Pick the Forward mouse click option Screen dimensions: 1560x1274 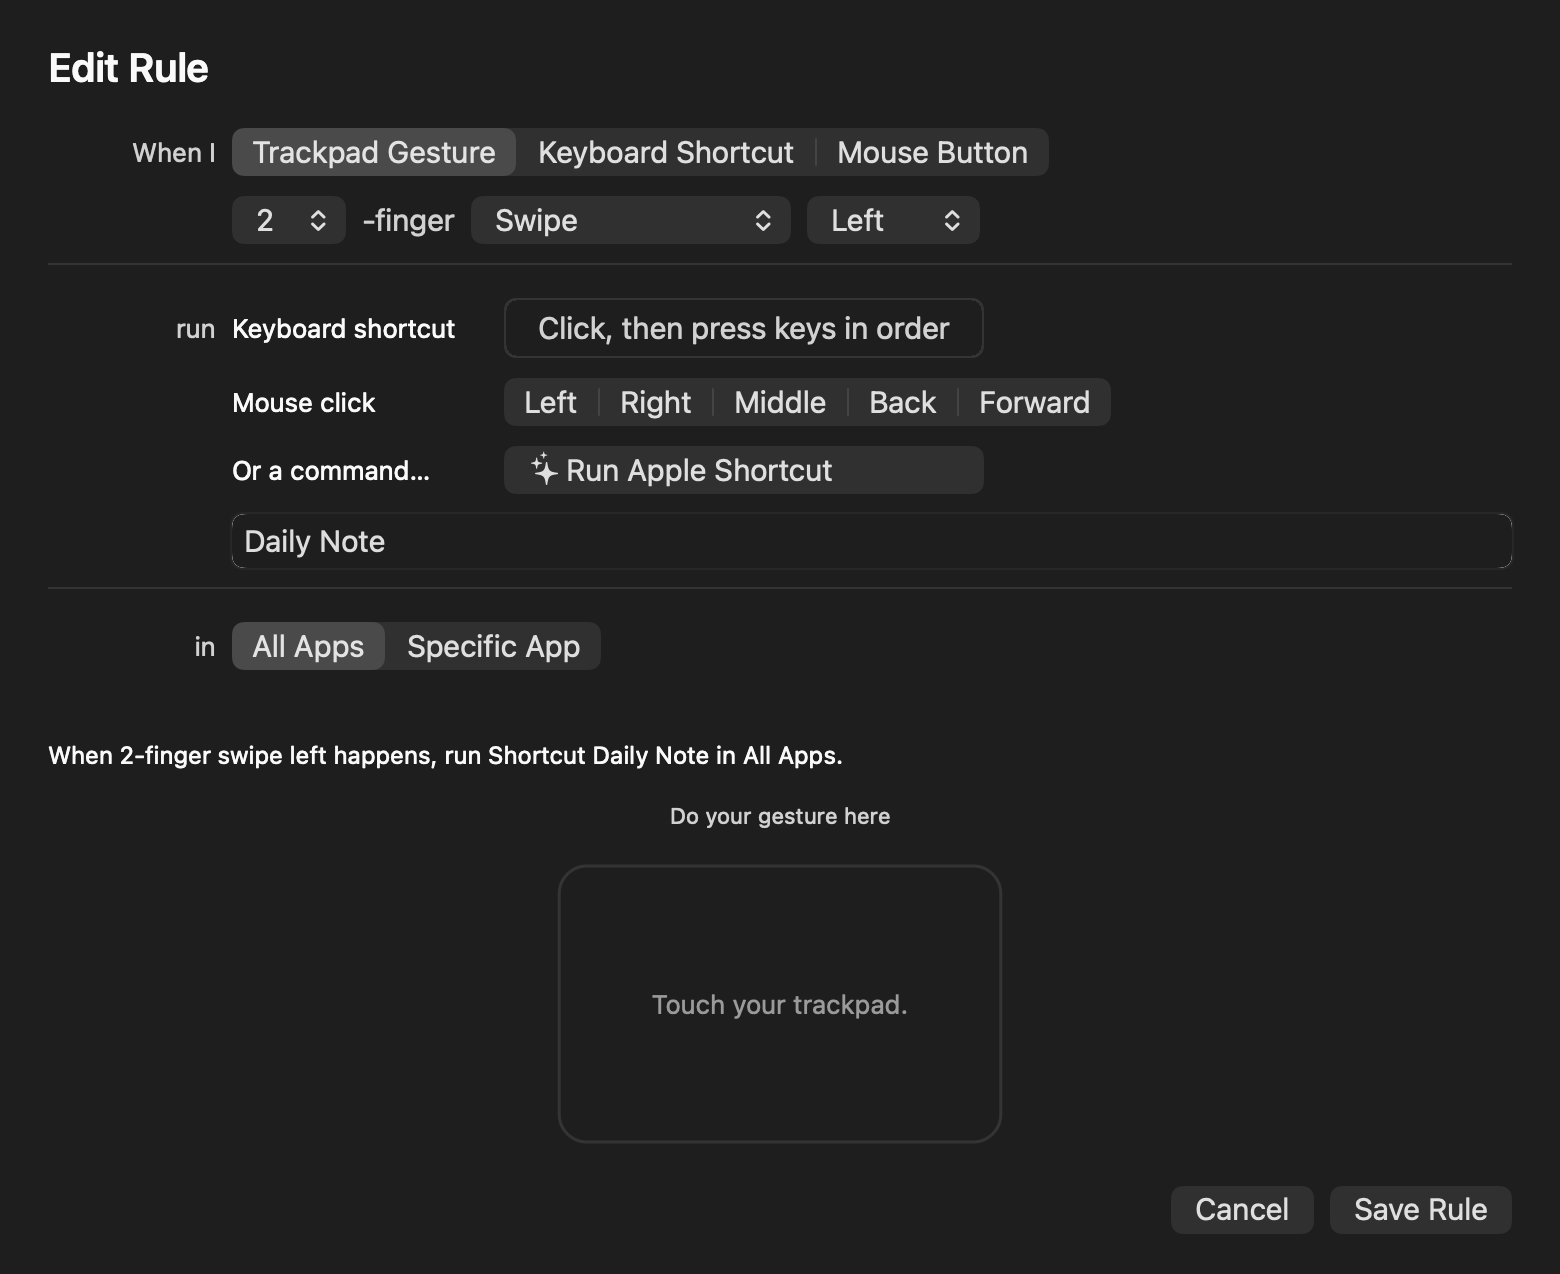[1034, 402]
